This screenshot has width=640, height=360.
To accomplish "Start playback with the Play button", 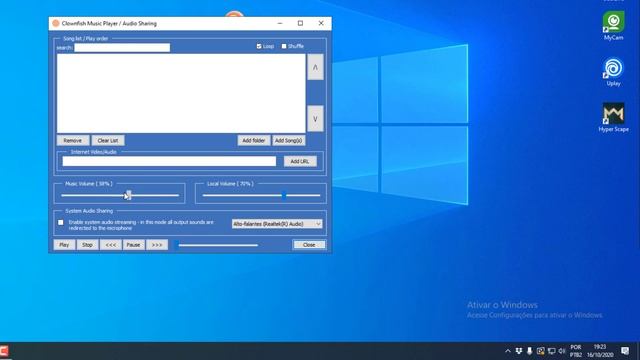I will click(x=64, y=245).
